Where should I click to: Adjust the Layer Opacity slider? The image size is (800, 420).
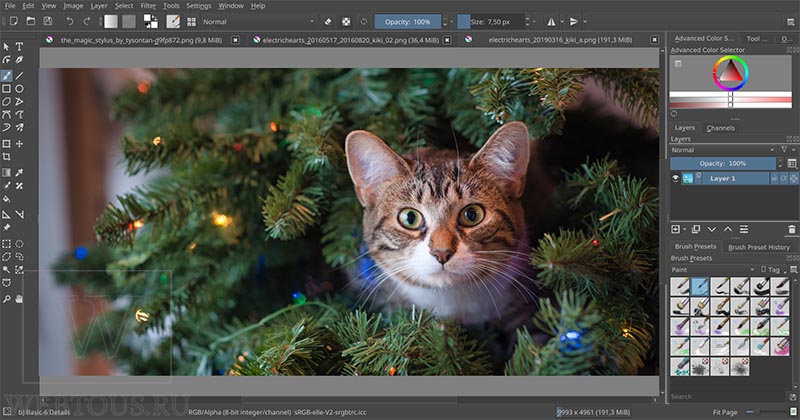(723, 163)
